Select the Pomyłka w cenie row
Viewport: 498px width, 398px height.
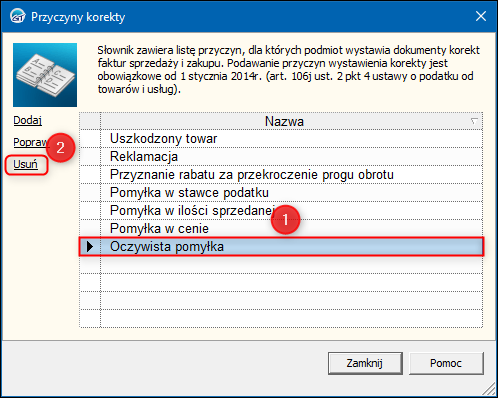[281, 229]
